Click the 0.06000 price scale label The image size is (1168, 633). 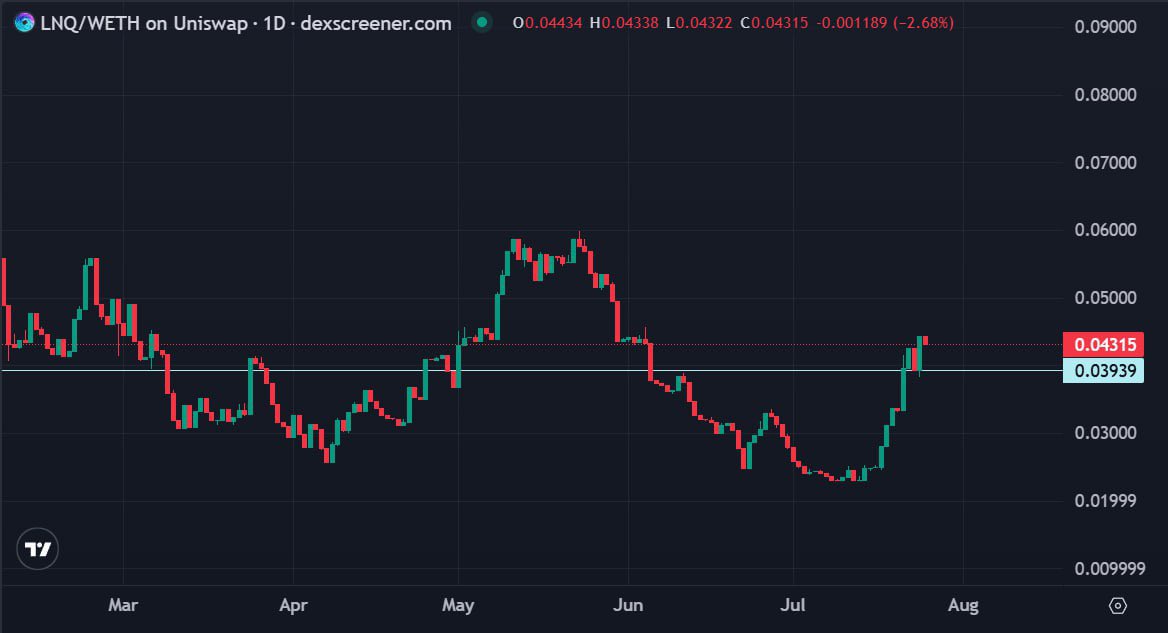click(x=1105, y=229)
